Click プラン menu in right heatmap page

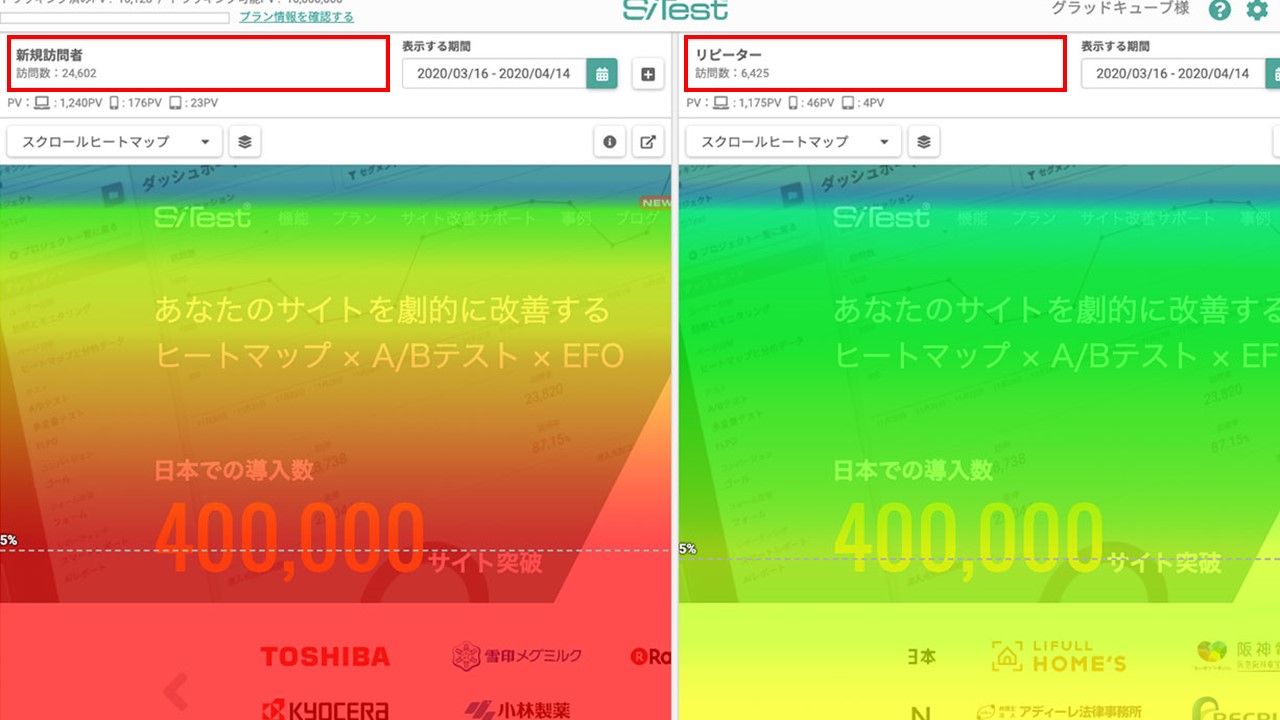[1033, 217]
